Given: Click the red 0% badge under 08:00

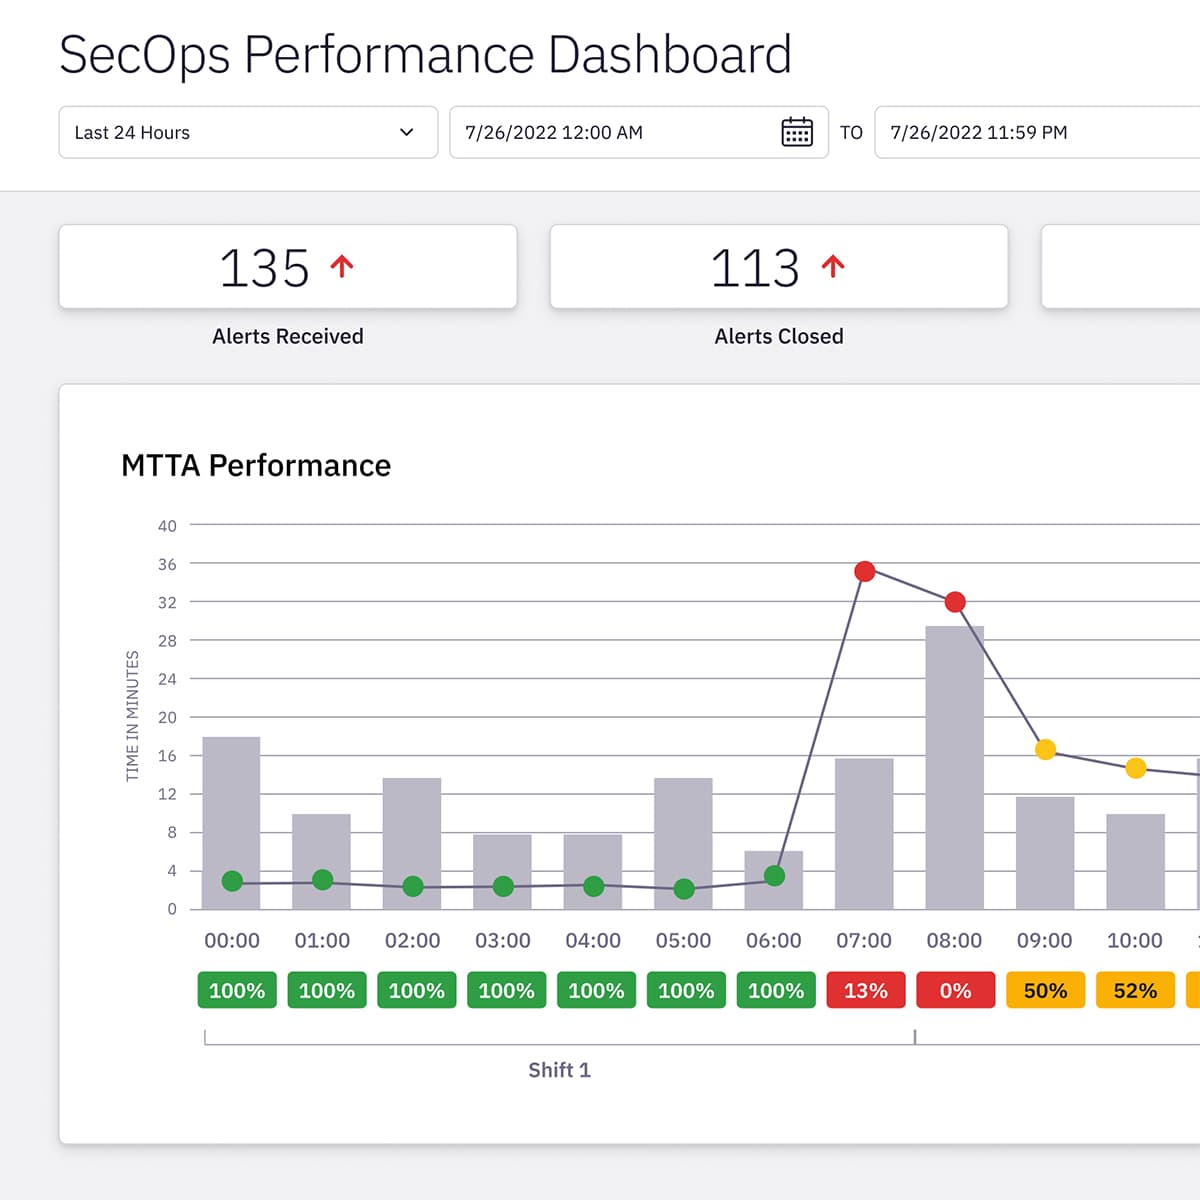Looking at the screenshot, I should click(x=955, y=990).
